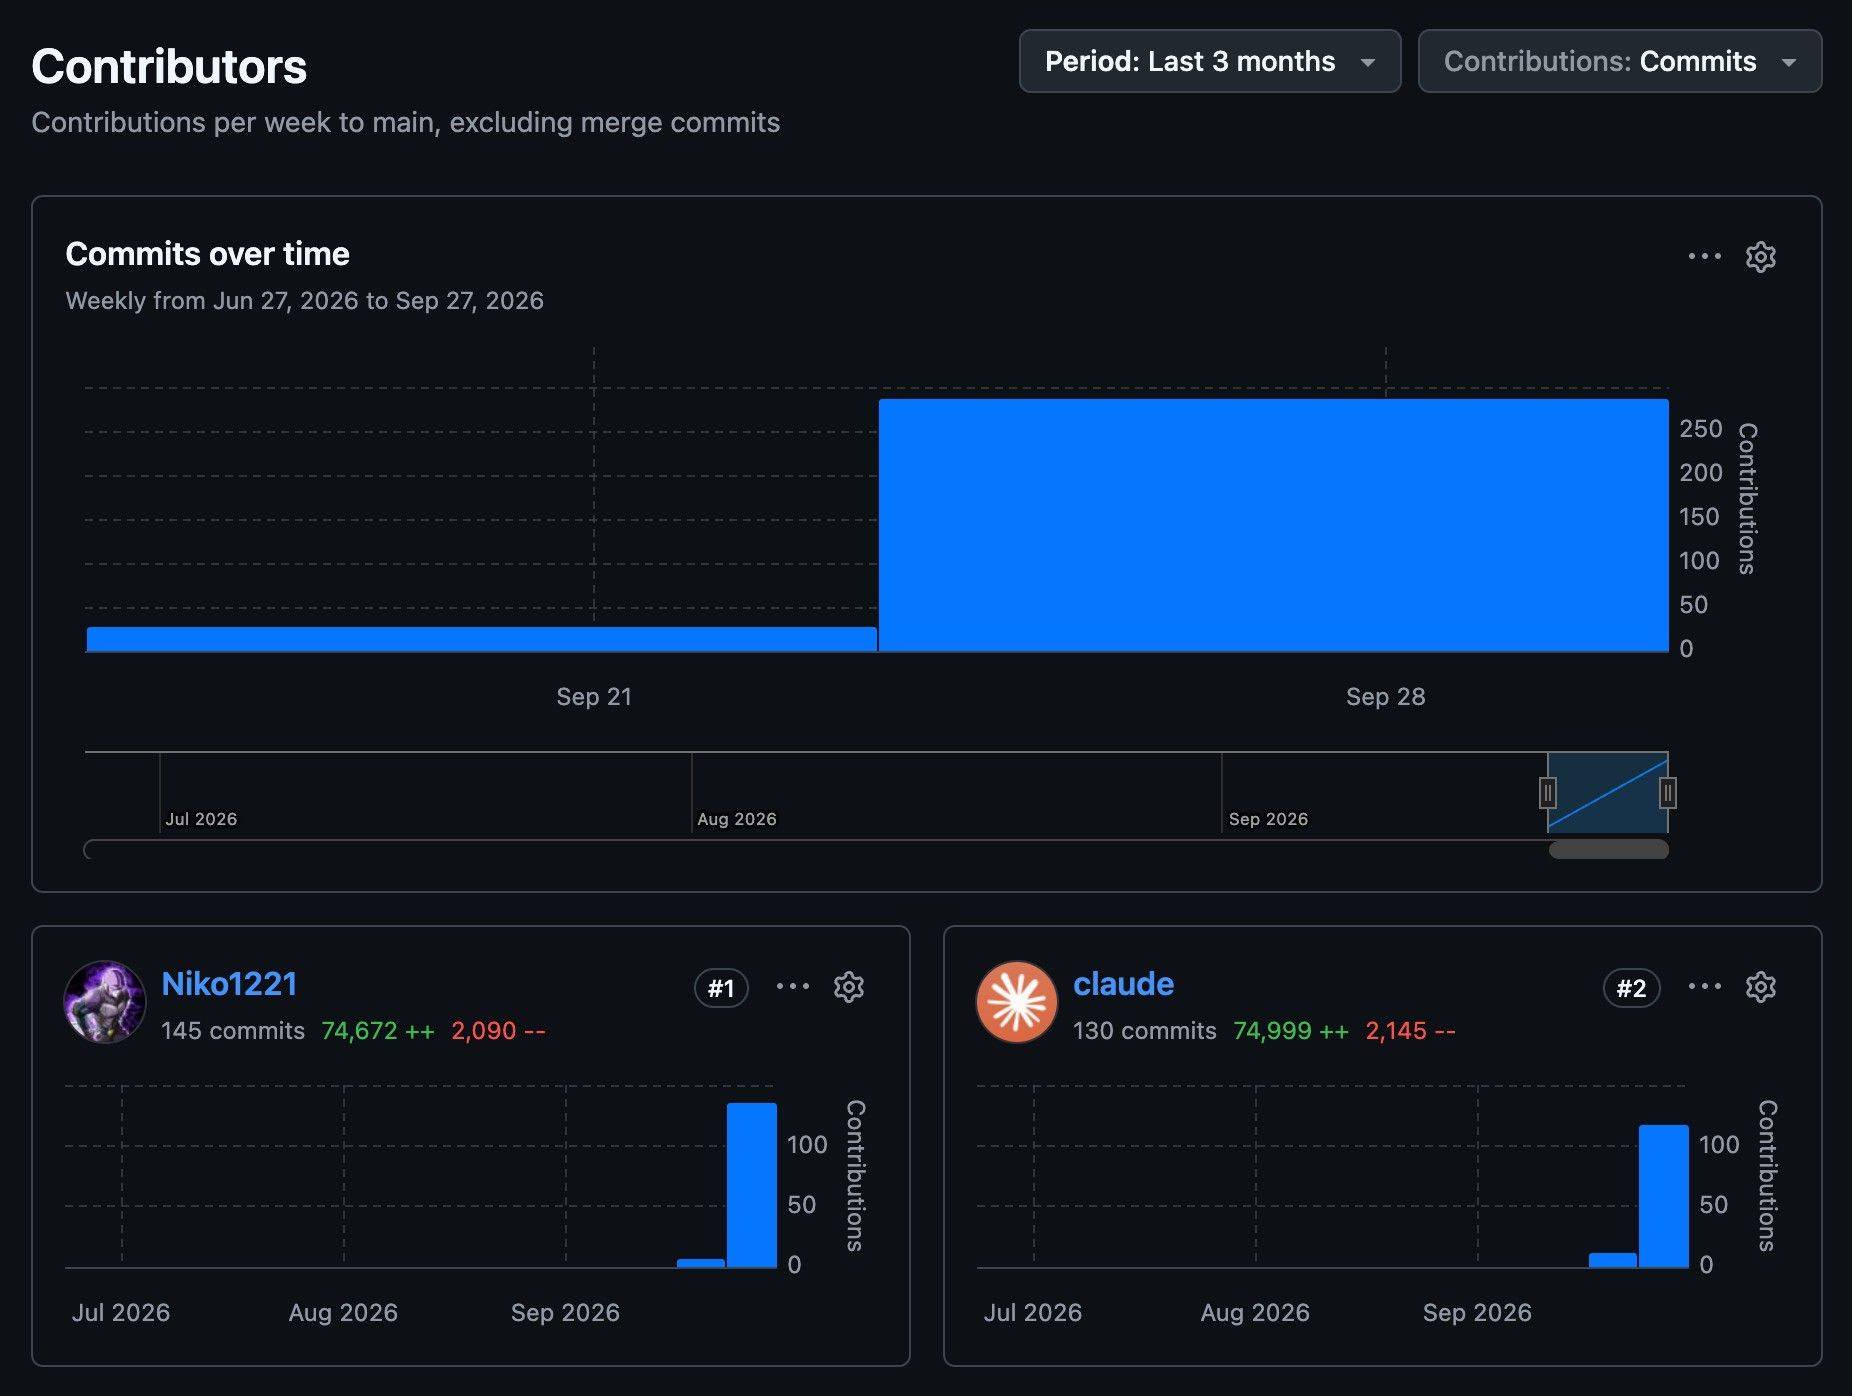Open claude profile link
Screen dimensions: 1852x1396
click(x=1123, y=984)
